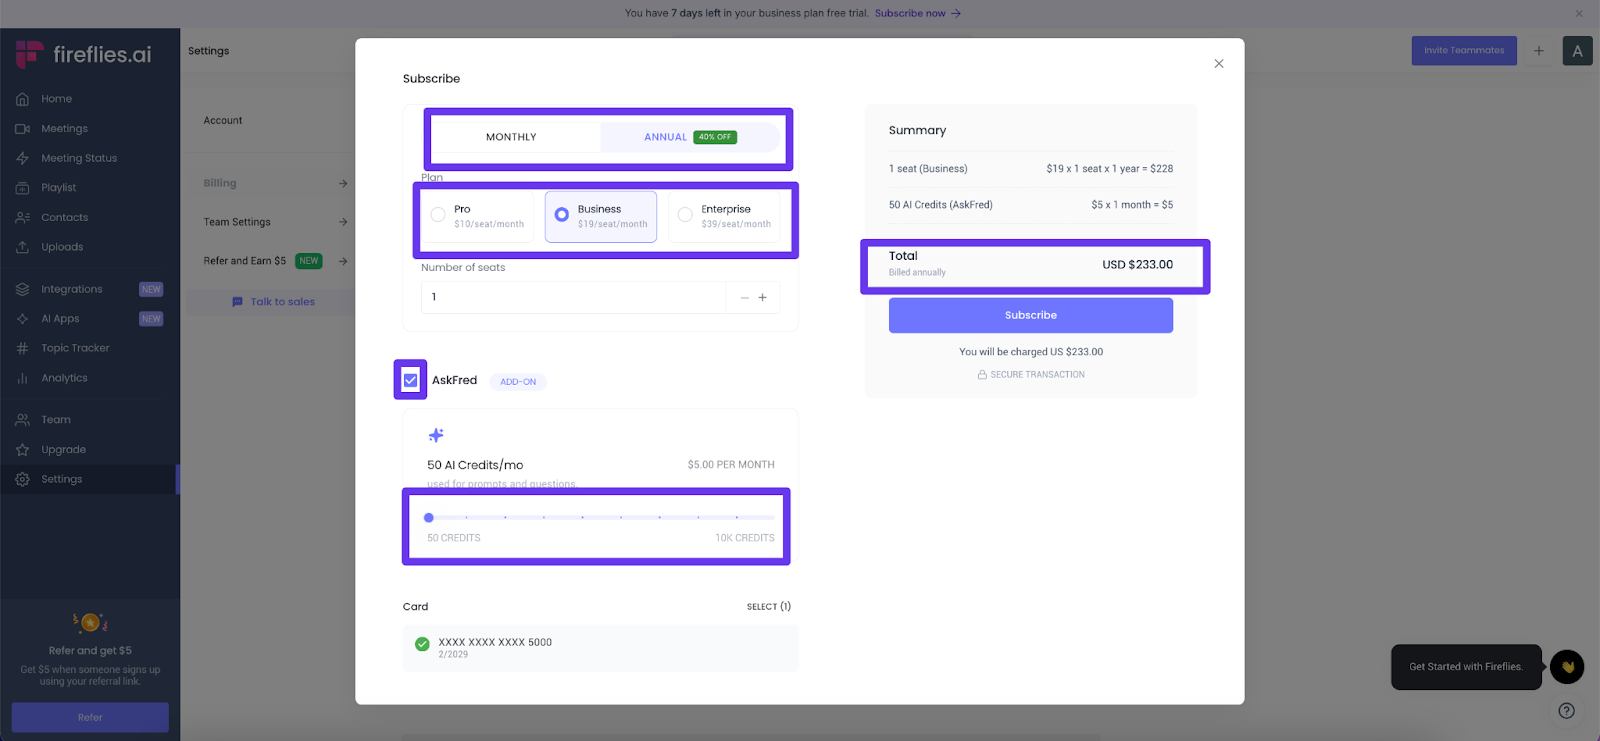
Task: Increase number of seats with plus
Action: tap(763, 297)
